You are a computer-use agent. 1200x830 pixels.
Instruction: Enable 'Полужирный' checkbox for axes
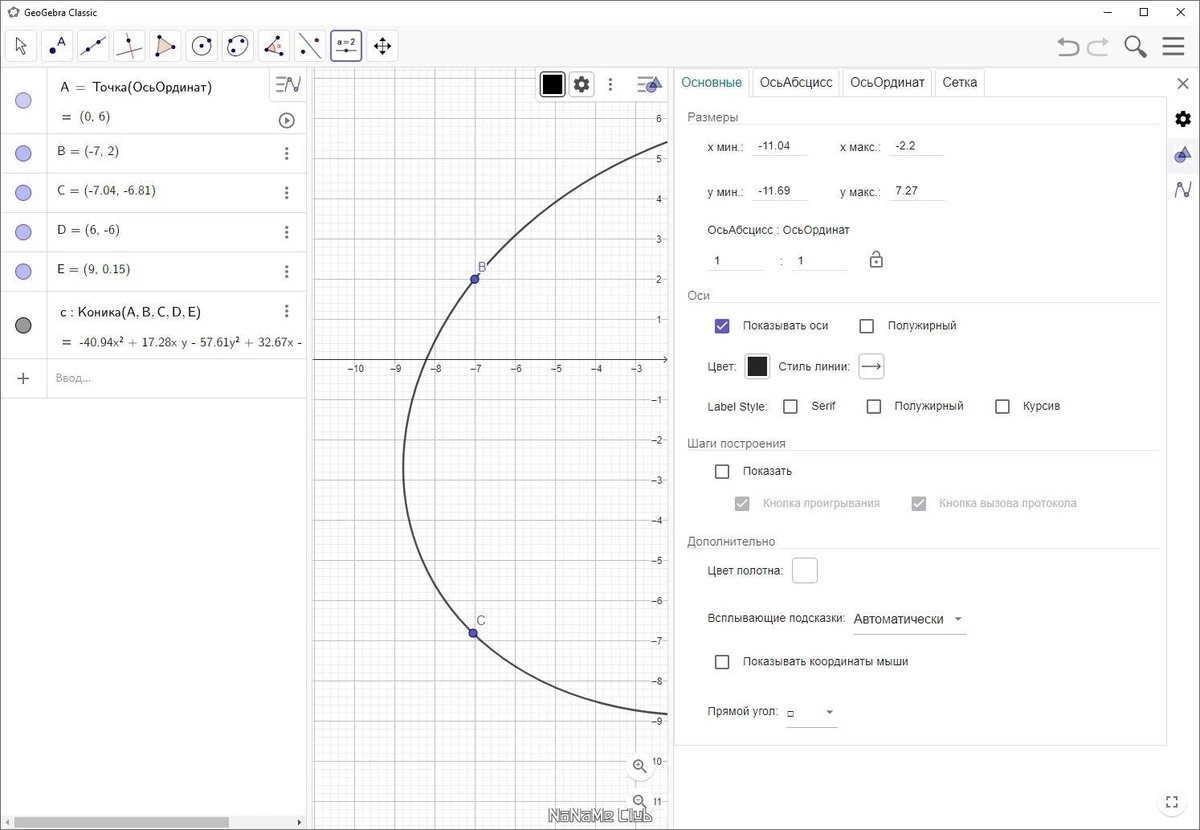click(867, 326)
